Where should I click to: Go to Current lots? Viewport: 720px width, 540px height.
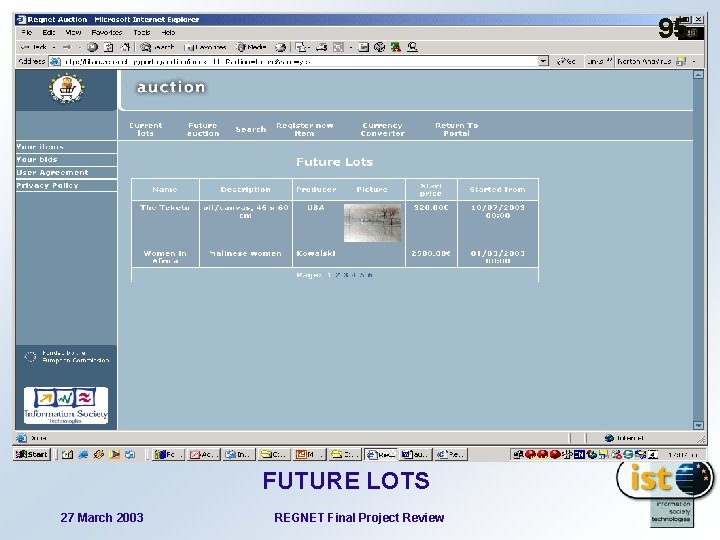146,129
